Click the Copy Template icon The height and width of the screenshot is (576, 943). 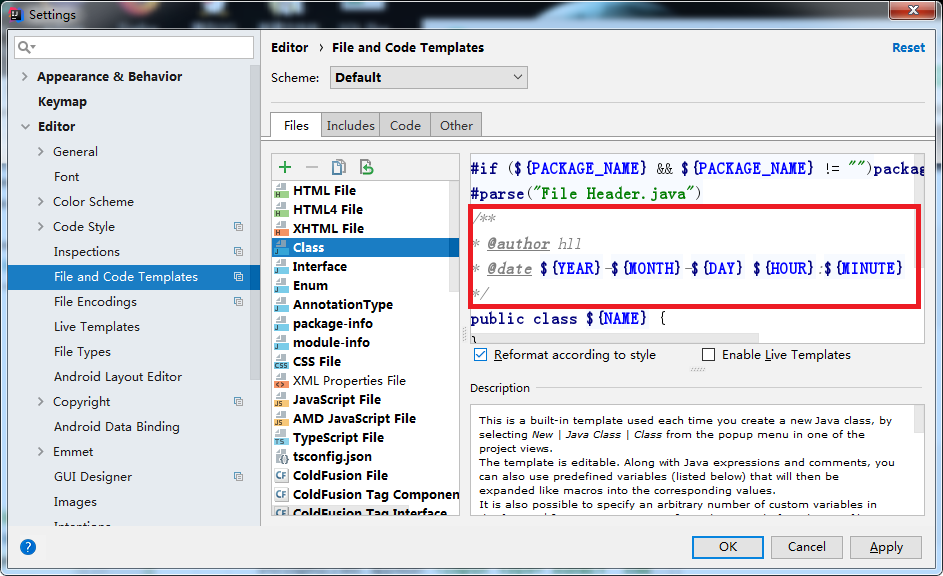tap(339, 167)
